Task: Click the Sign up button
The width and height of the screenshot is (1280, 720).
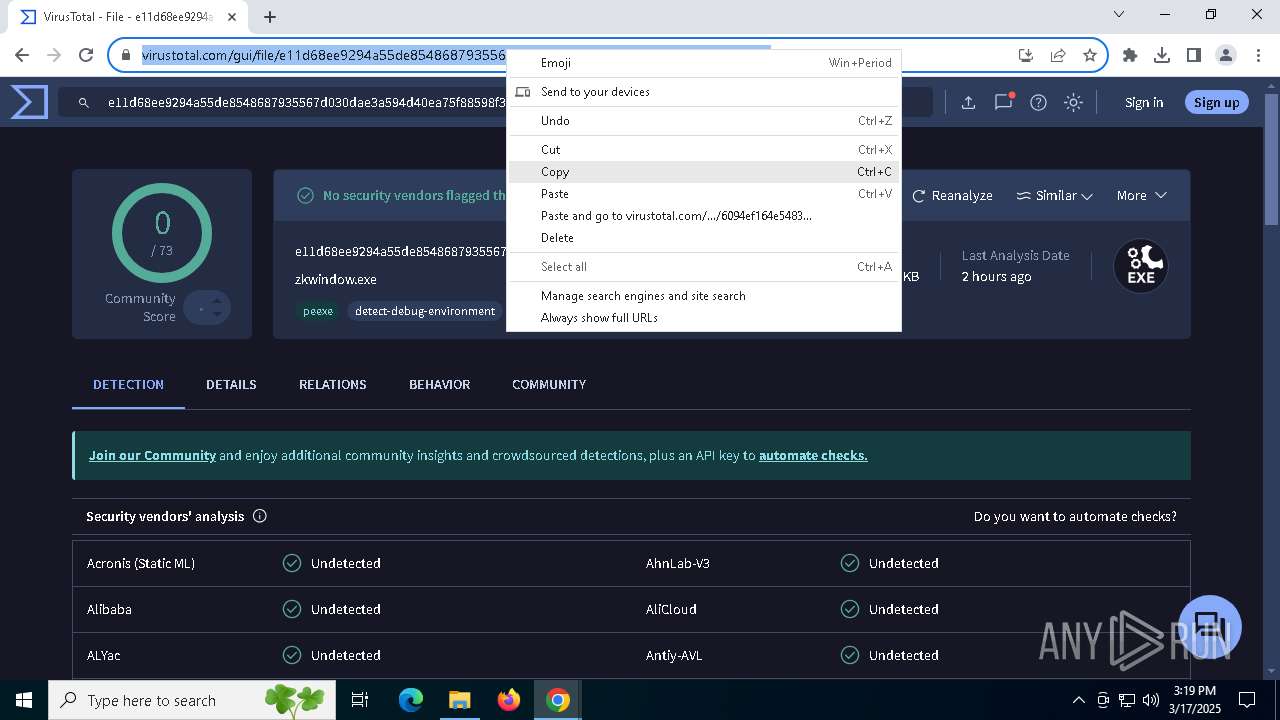Action: pos(1216,102)
